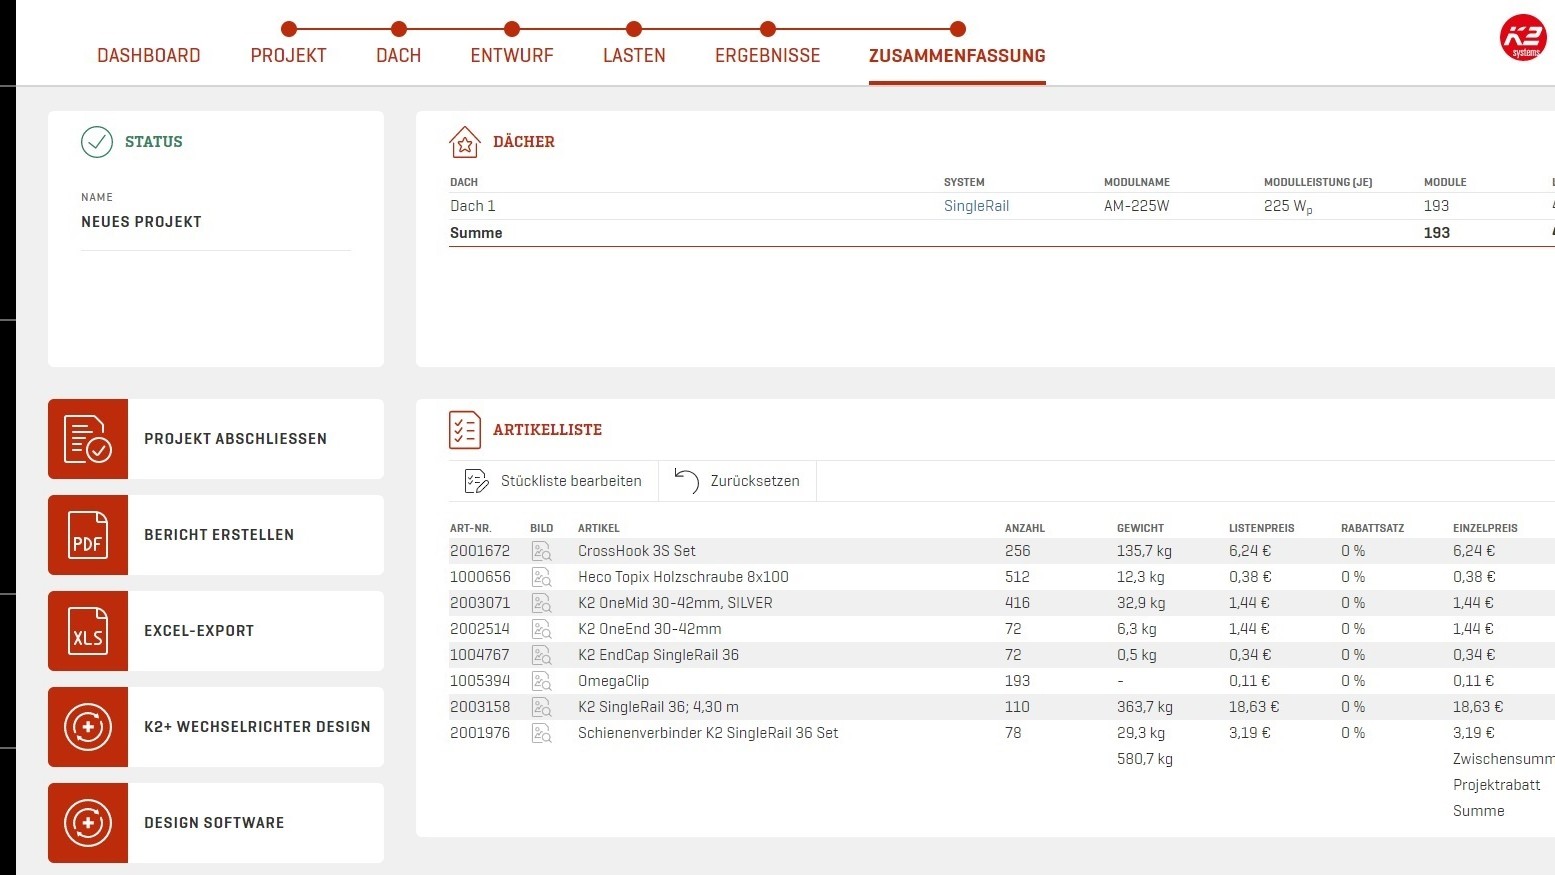Click Stückliste bearbeiten
Image resolution: width=1555 pixels, height=875 pixels.
pyautogui.click(x=553, y=481)
